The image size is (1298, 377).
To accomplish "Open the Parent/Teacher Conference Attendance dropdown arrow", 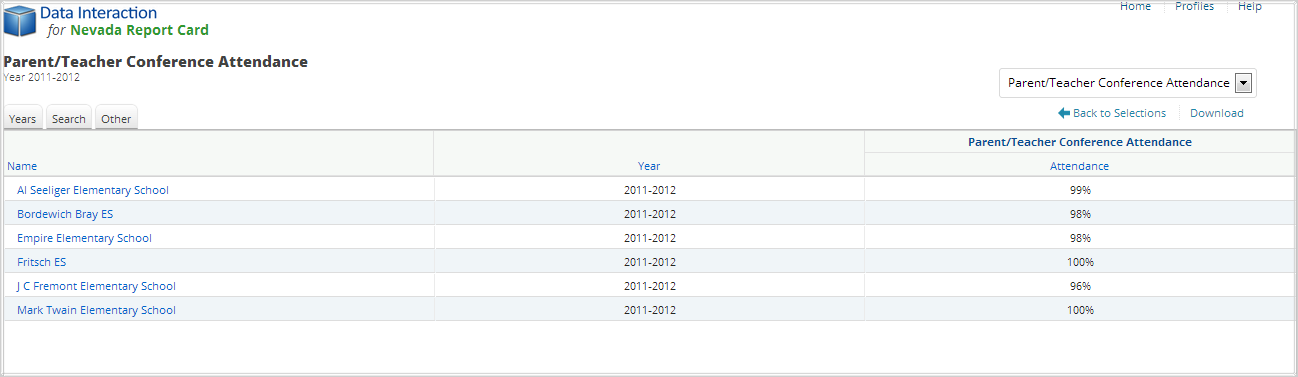I will (x=1244, y=83).
